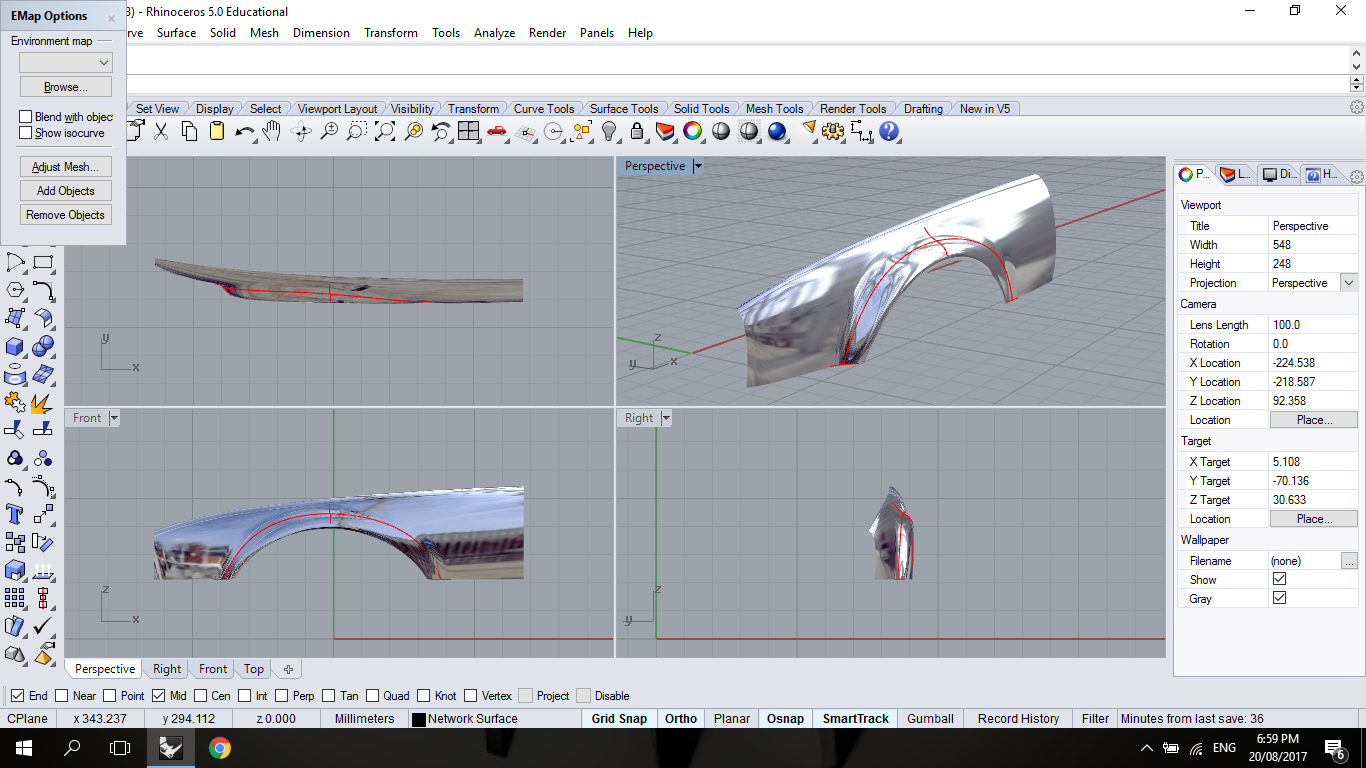Click the Cut scissors icon
Image resolution: width=1366 pixels, height=768 pixels.
(161, 131)
